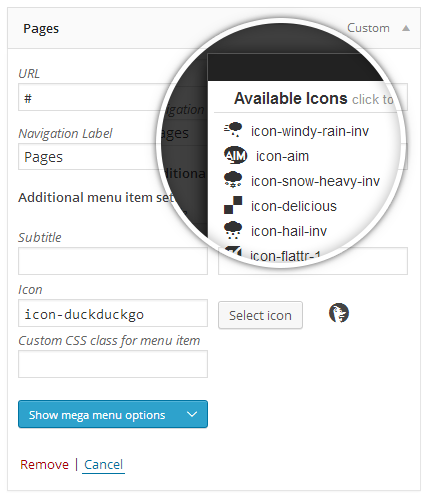Viewport: 427px width, 496px height.
Task: Choose the icon-hail-inv cloud icon
Action: click(233, 230)
